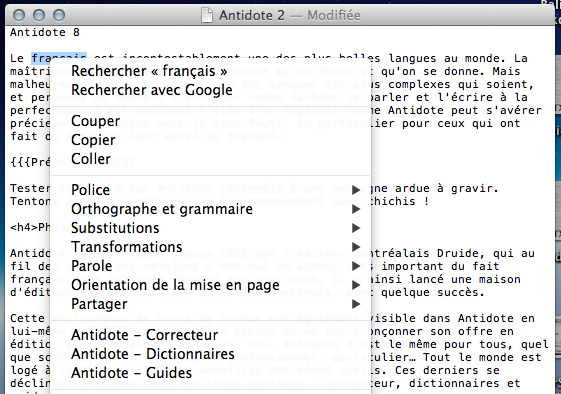Open the Parole submenu

click(210, 266)
